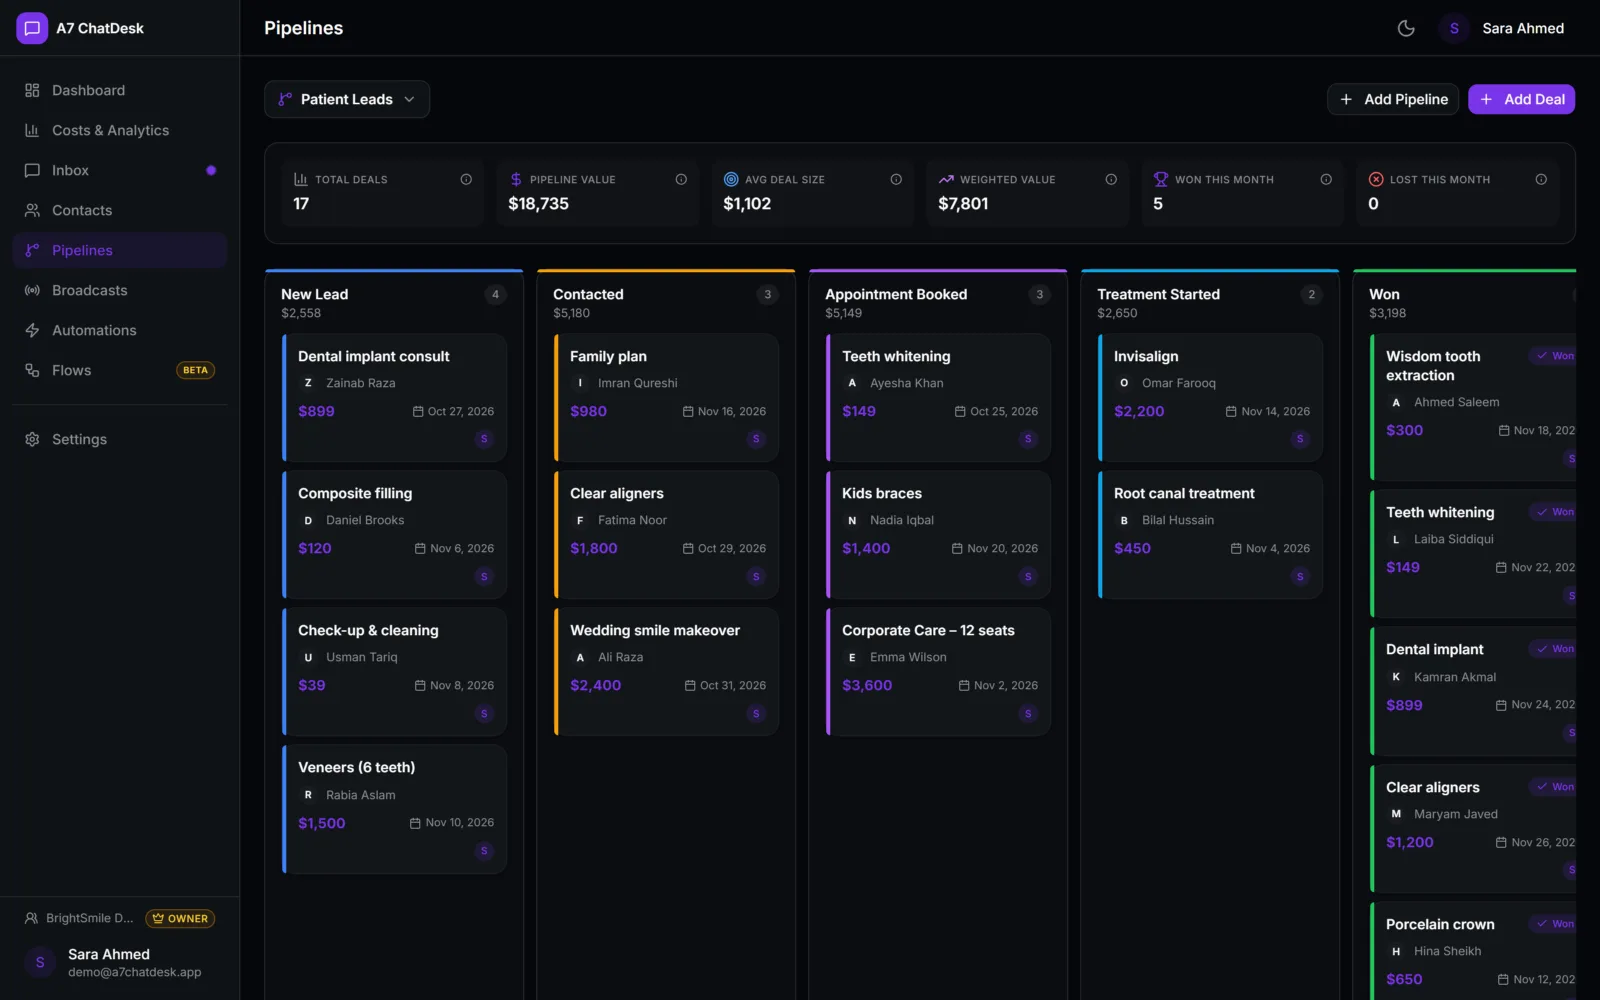
Task: Open the Dental implant consult deal card
Action: [x=395, y=397]
